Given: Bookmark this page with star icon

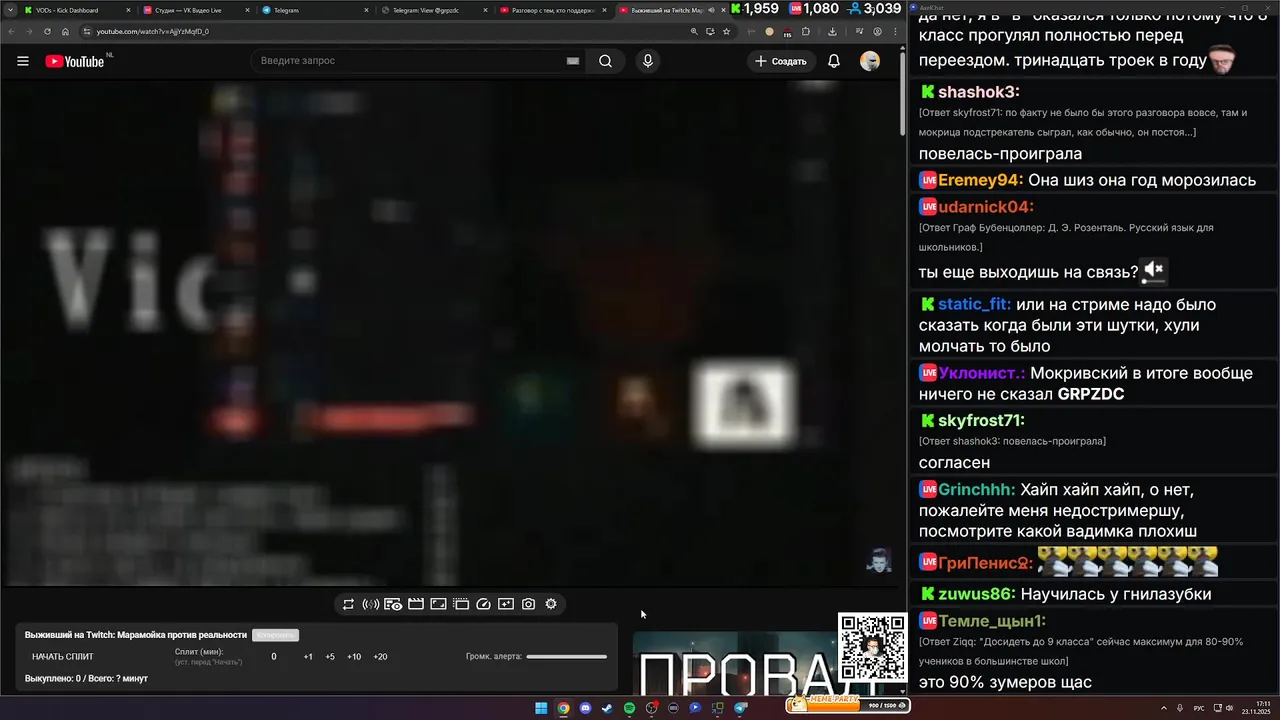Looking at the screenshot, I should coord(727,31).
